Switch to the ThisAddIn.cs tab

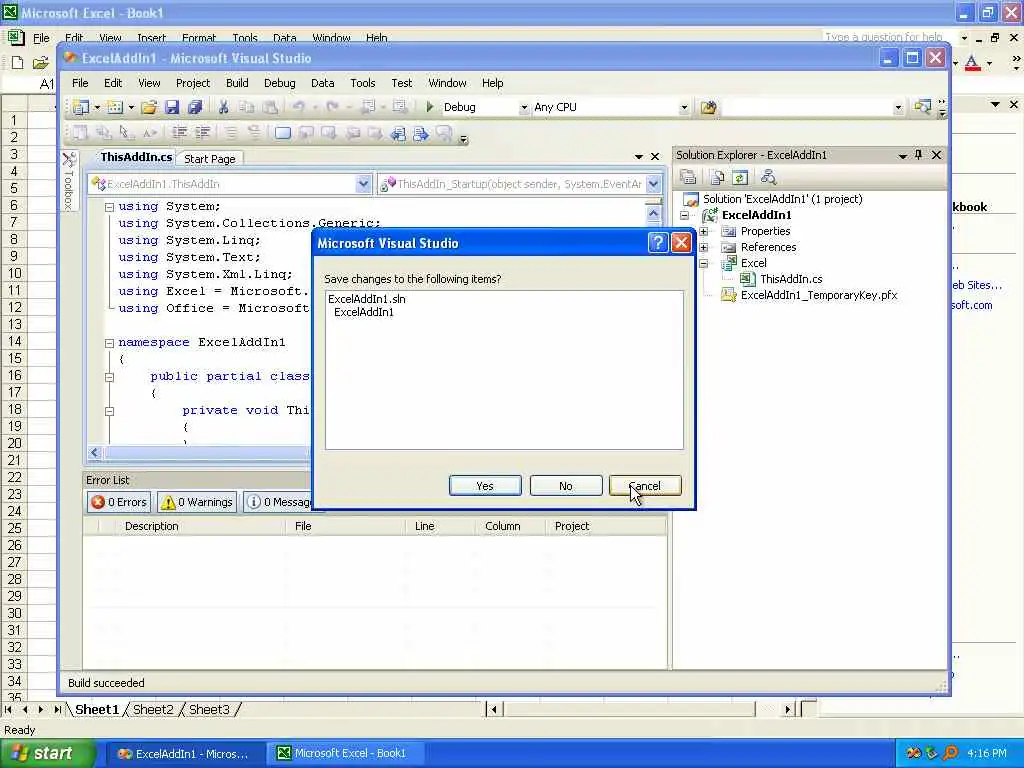(x=136, y=157)
